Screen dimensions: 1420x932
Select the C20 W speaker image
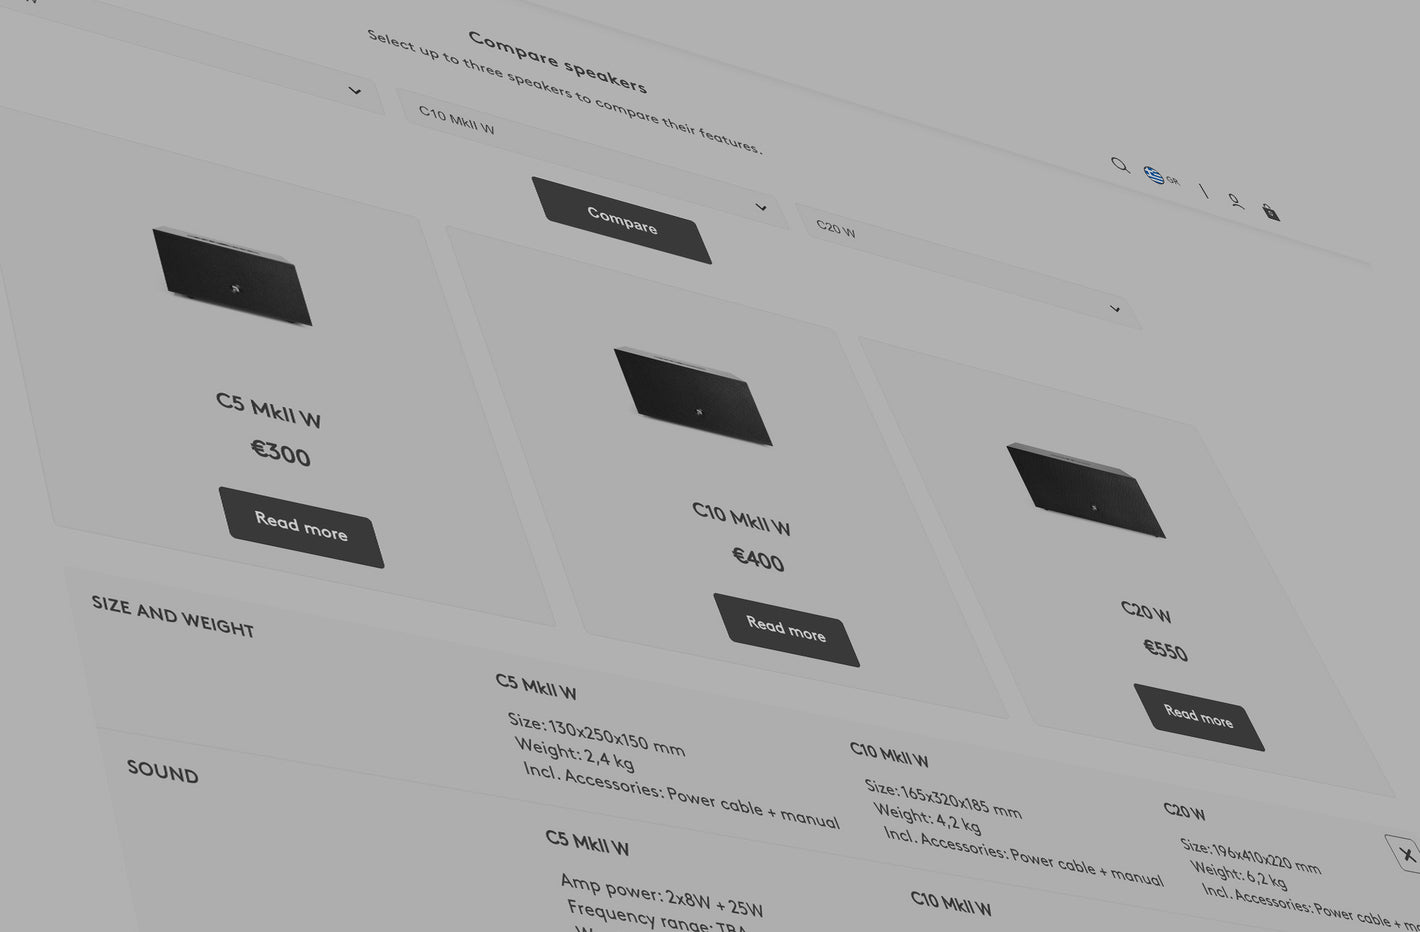pyautogui.click(x=1085, y=490)
